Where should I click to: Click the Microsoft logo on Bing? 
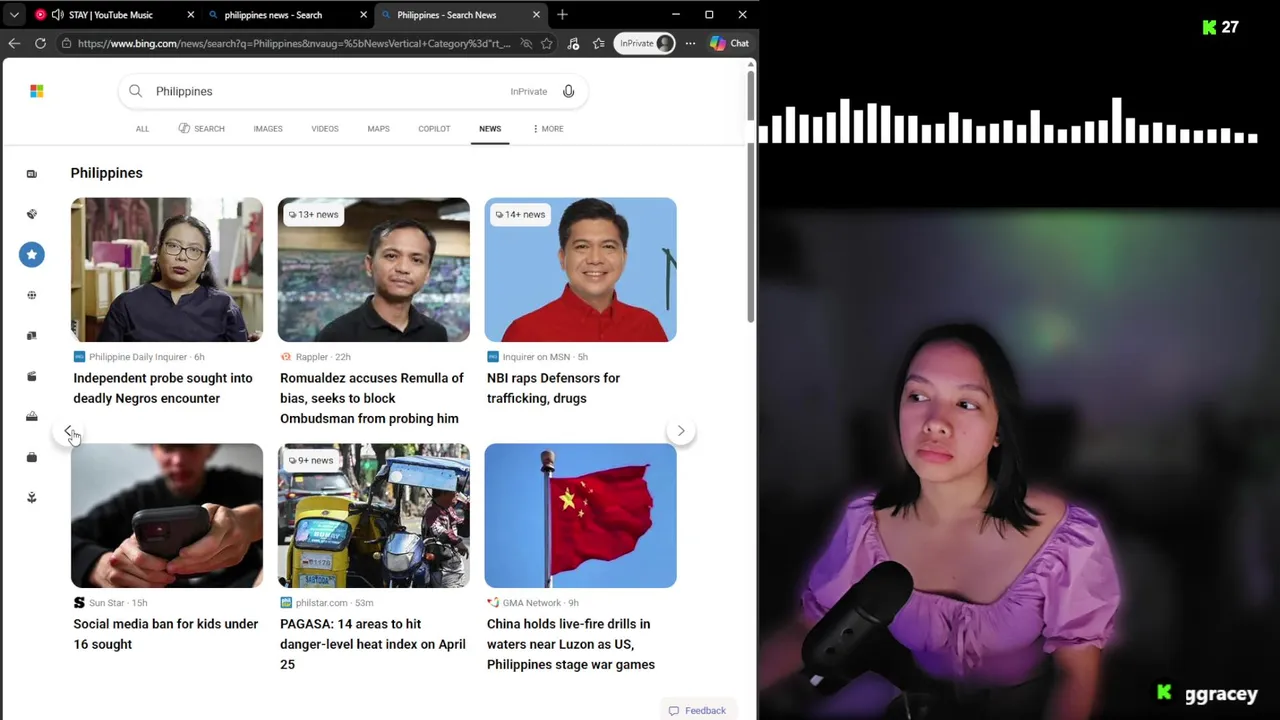[x=37, y=91]
